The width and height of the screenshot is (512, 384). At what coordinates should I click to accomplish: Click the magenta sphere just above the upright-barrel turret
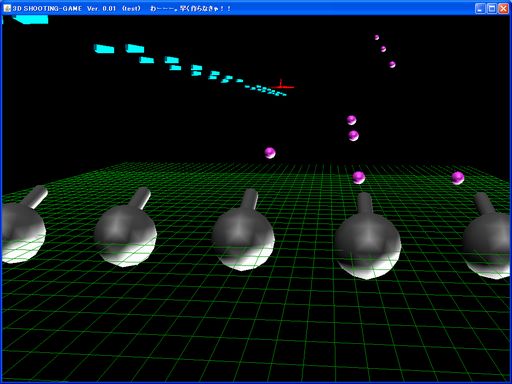pos(359,178)
